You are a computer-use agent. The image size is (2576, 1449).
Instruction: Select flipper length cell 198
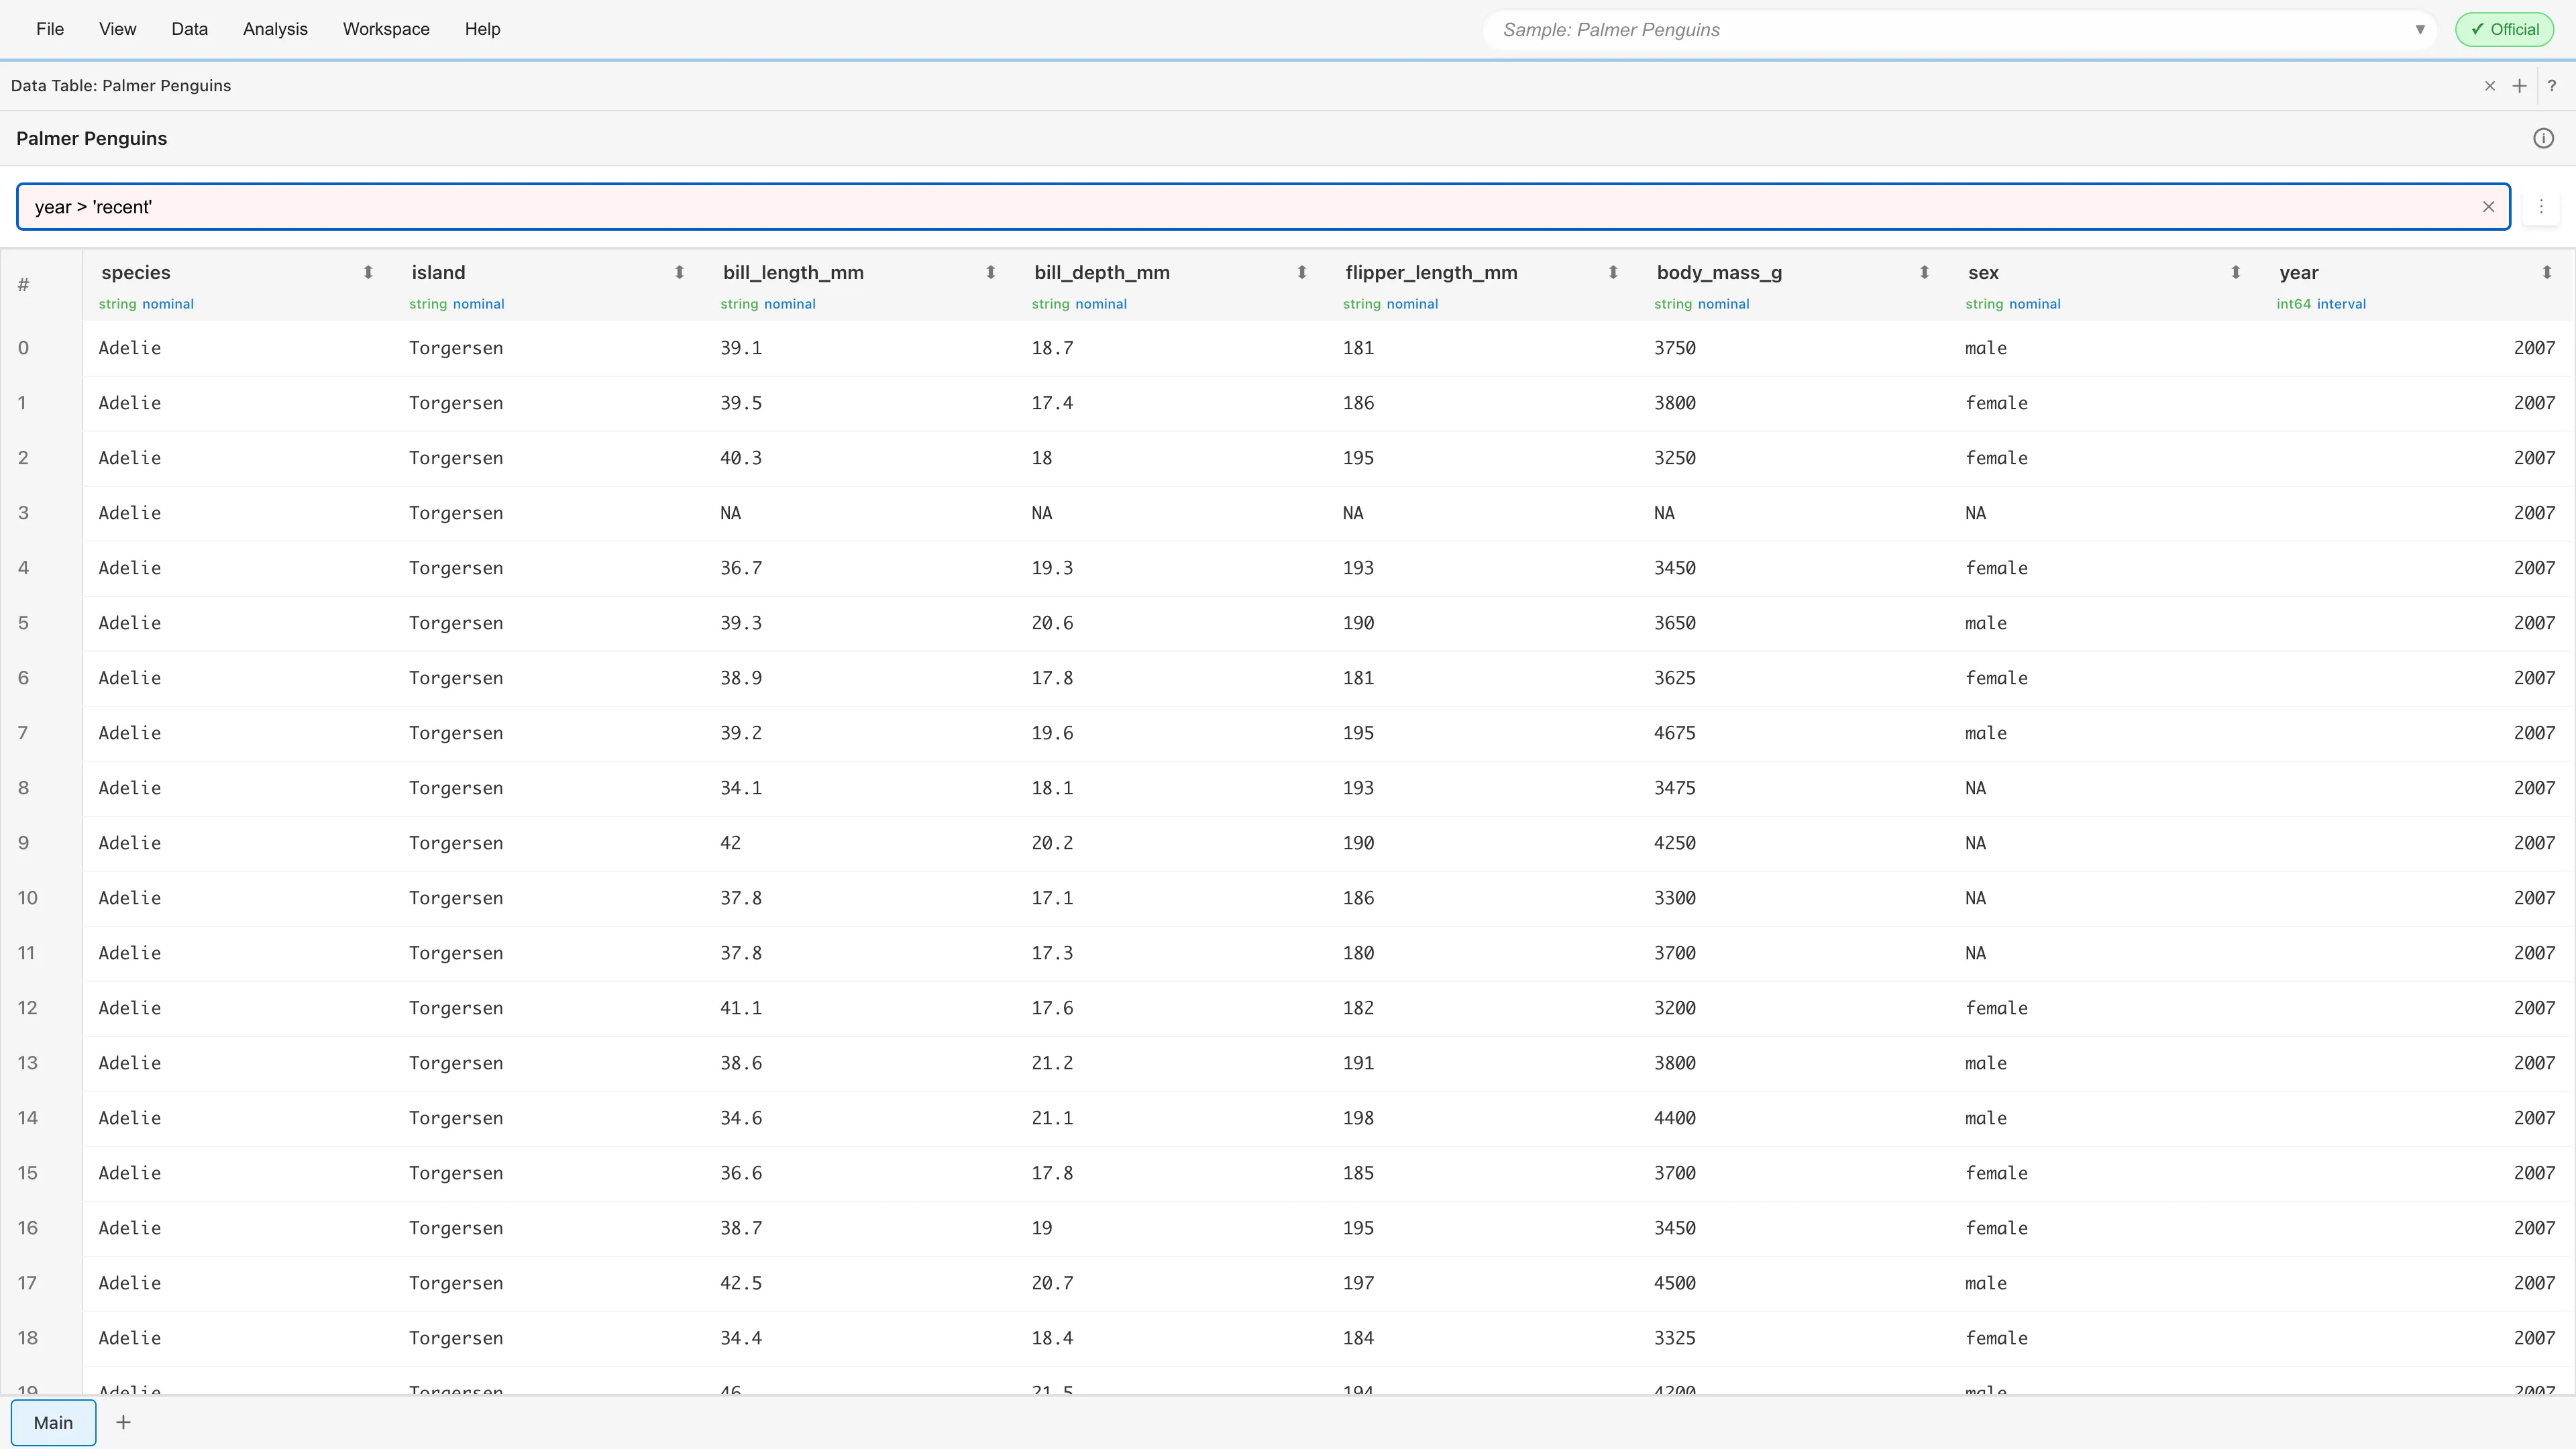pos(1358,1118)
